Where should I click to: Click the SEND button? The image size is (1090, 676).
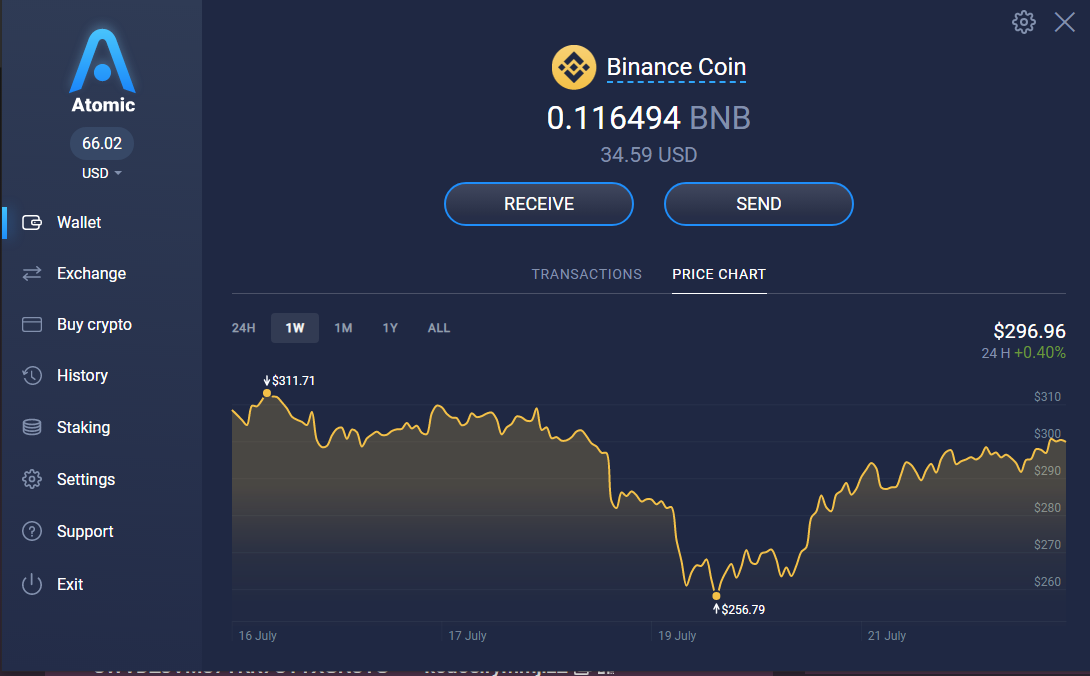[x=758, y=204]
